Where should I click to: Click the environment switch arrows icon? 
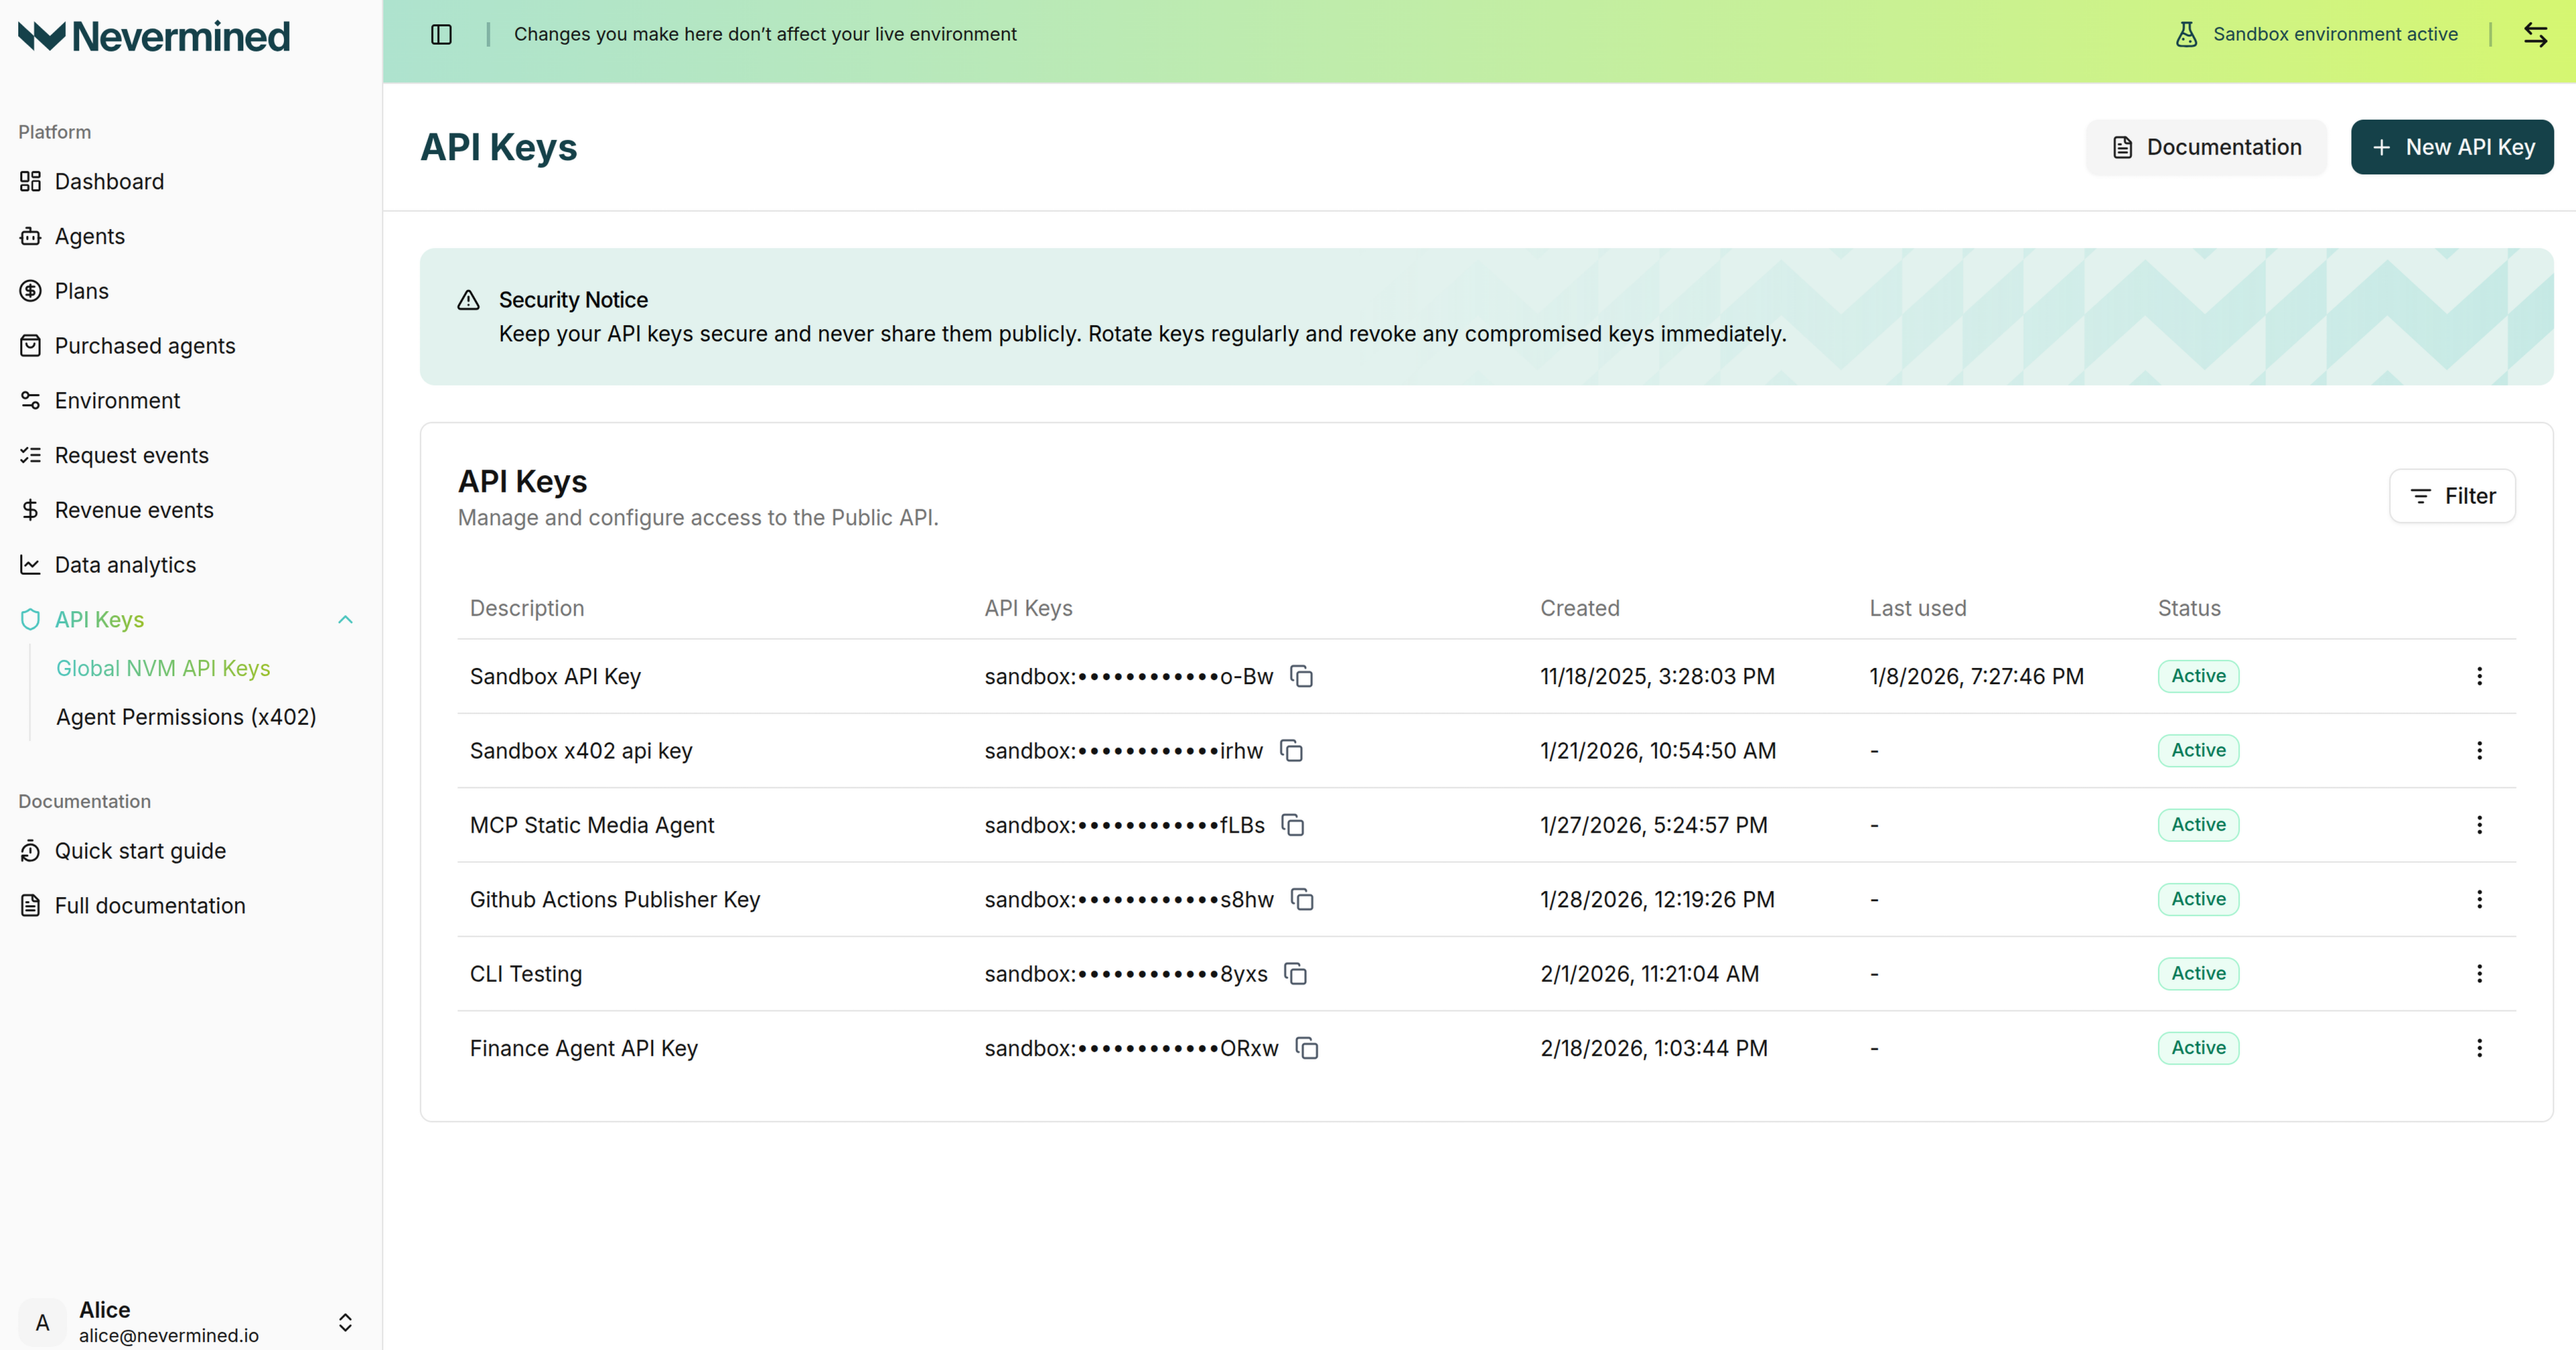2537,33
